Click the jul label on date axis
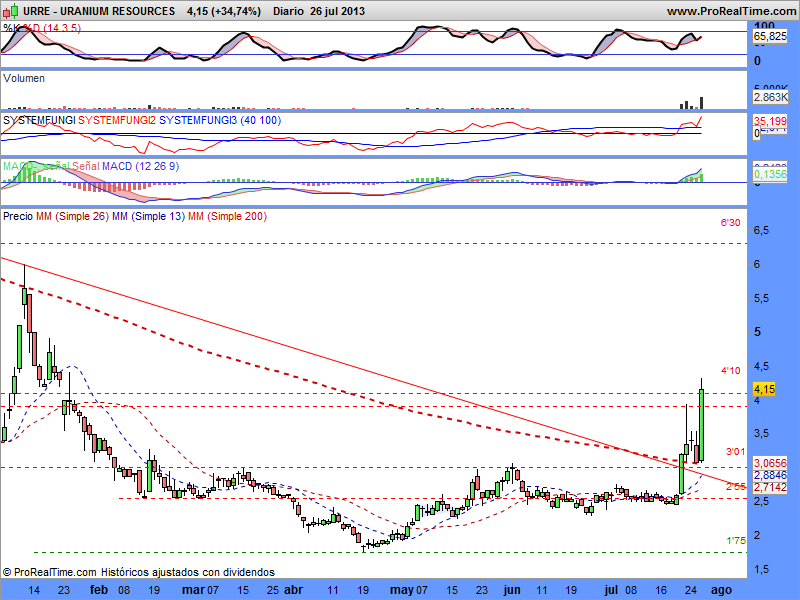Viewport: 800px width, 600px height. click(611, 590)
